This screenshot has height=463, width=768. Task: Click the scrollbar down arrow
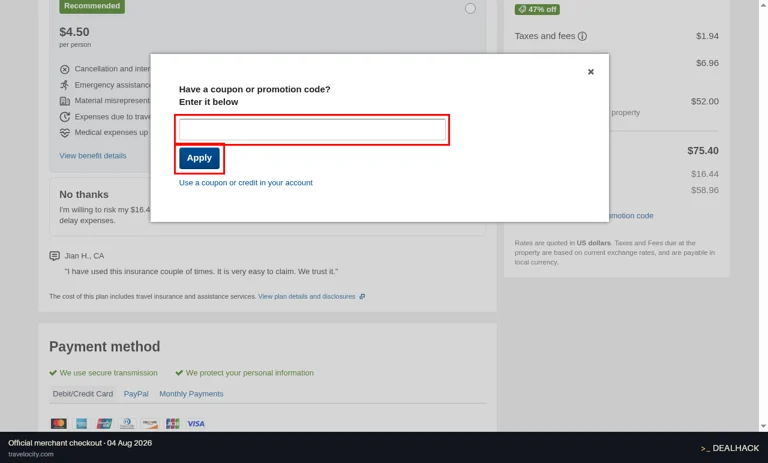(x=763, y=426)
